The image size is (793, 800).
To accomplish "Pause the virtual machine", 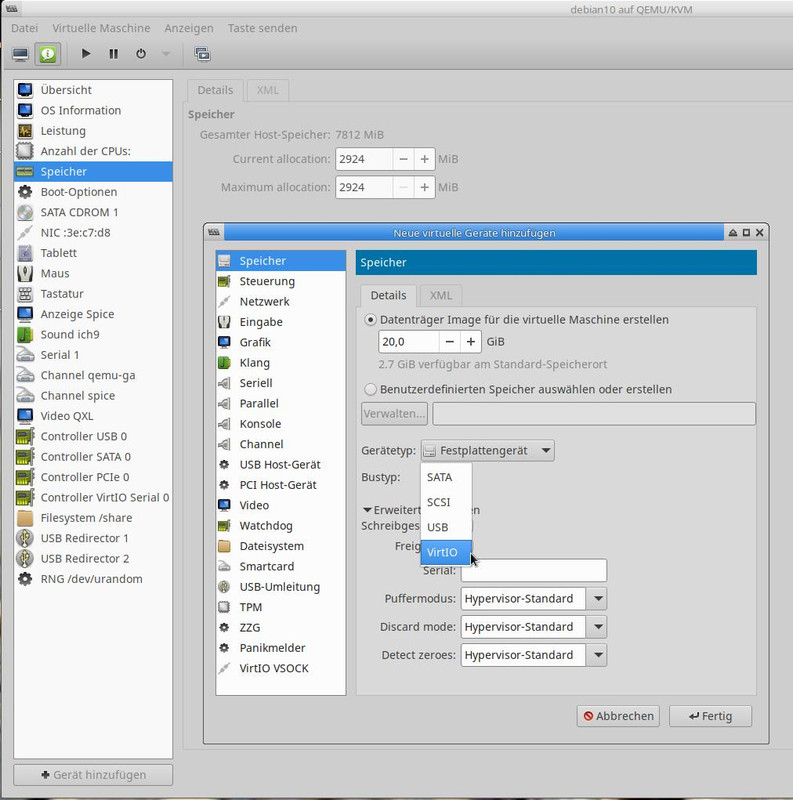I will 113,54.
